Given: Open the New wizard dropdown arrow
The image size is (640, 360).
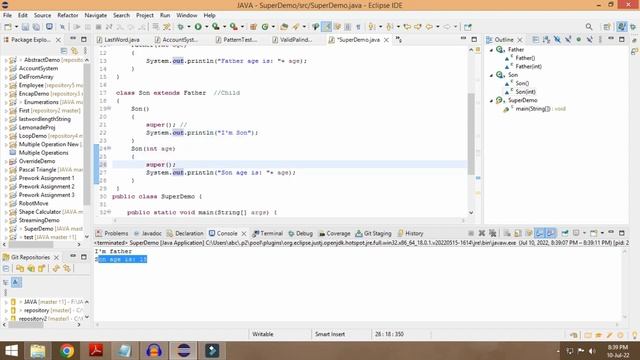Looking at the screenshot, I should tap(16, 27).
